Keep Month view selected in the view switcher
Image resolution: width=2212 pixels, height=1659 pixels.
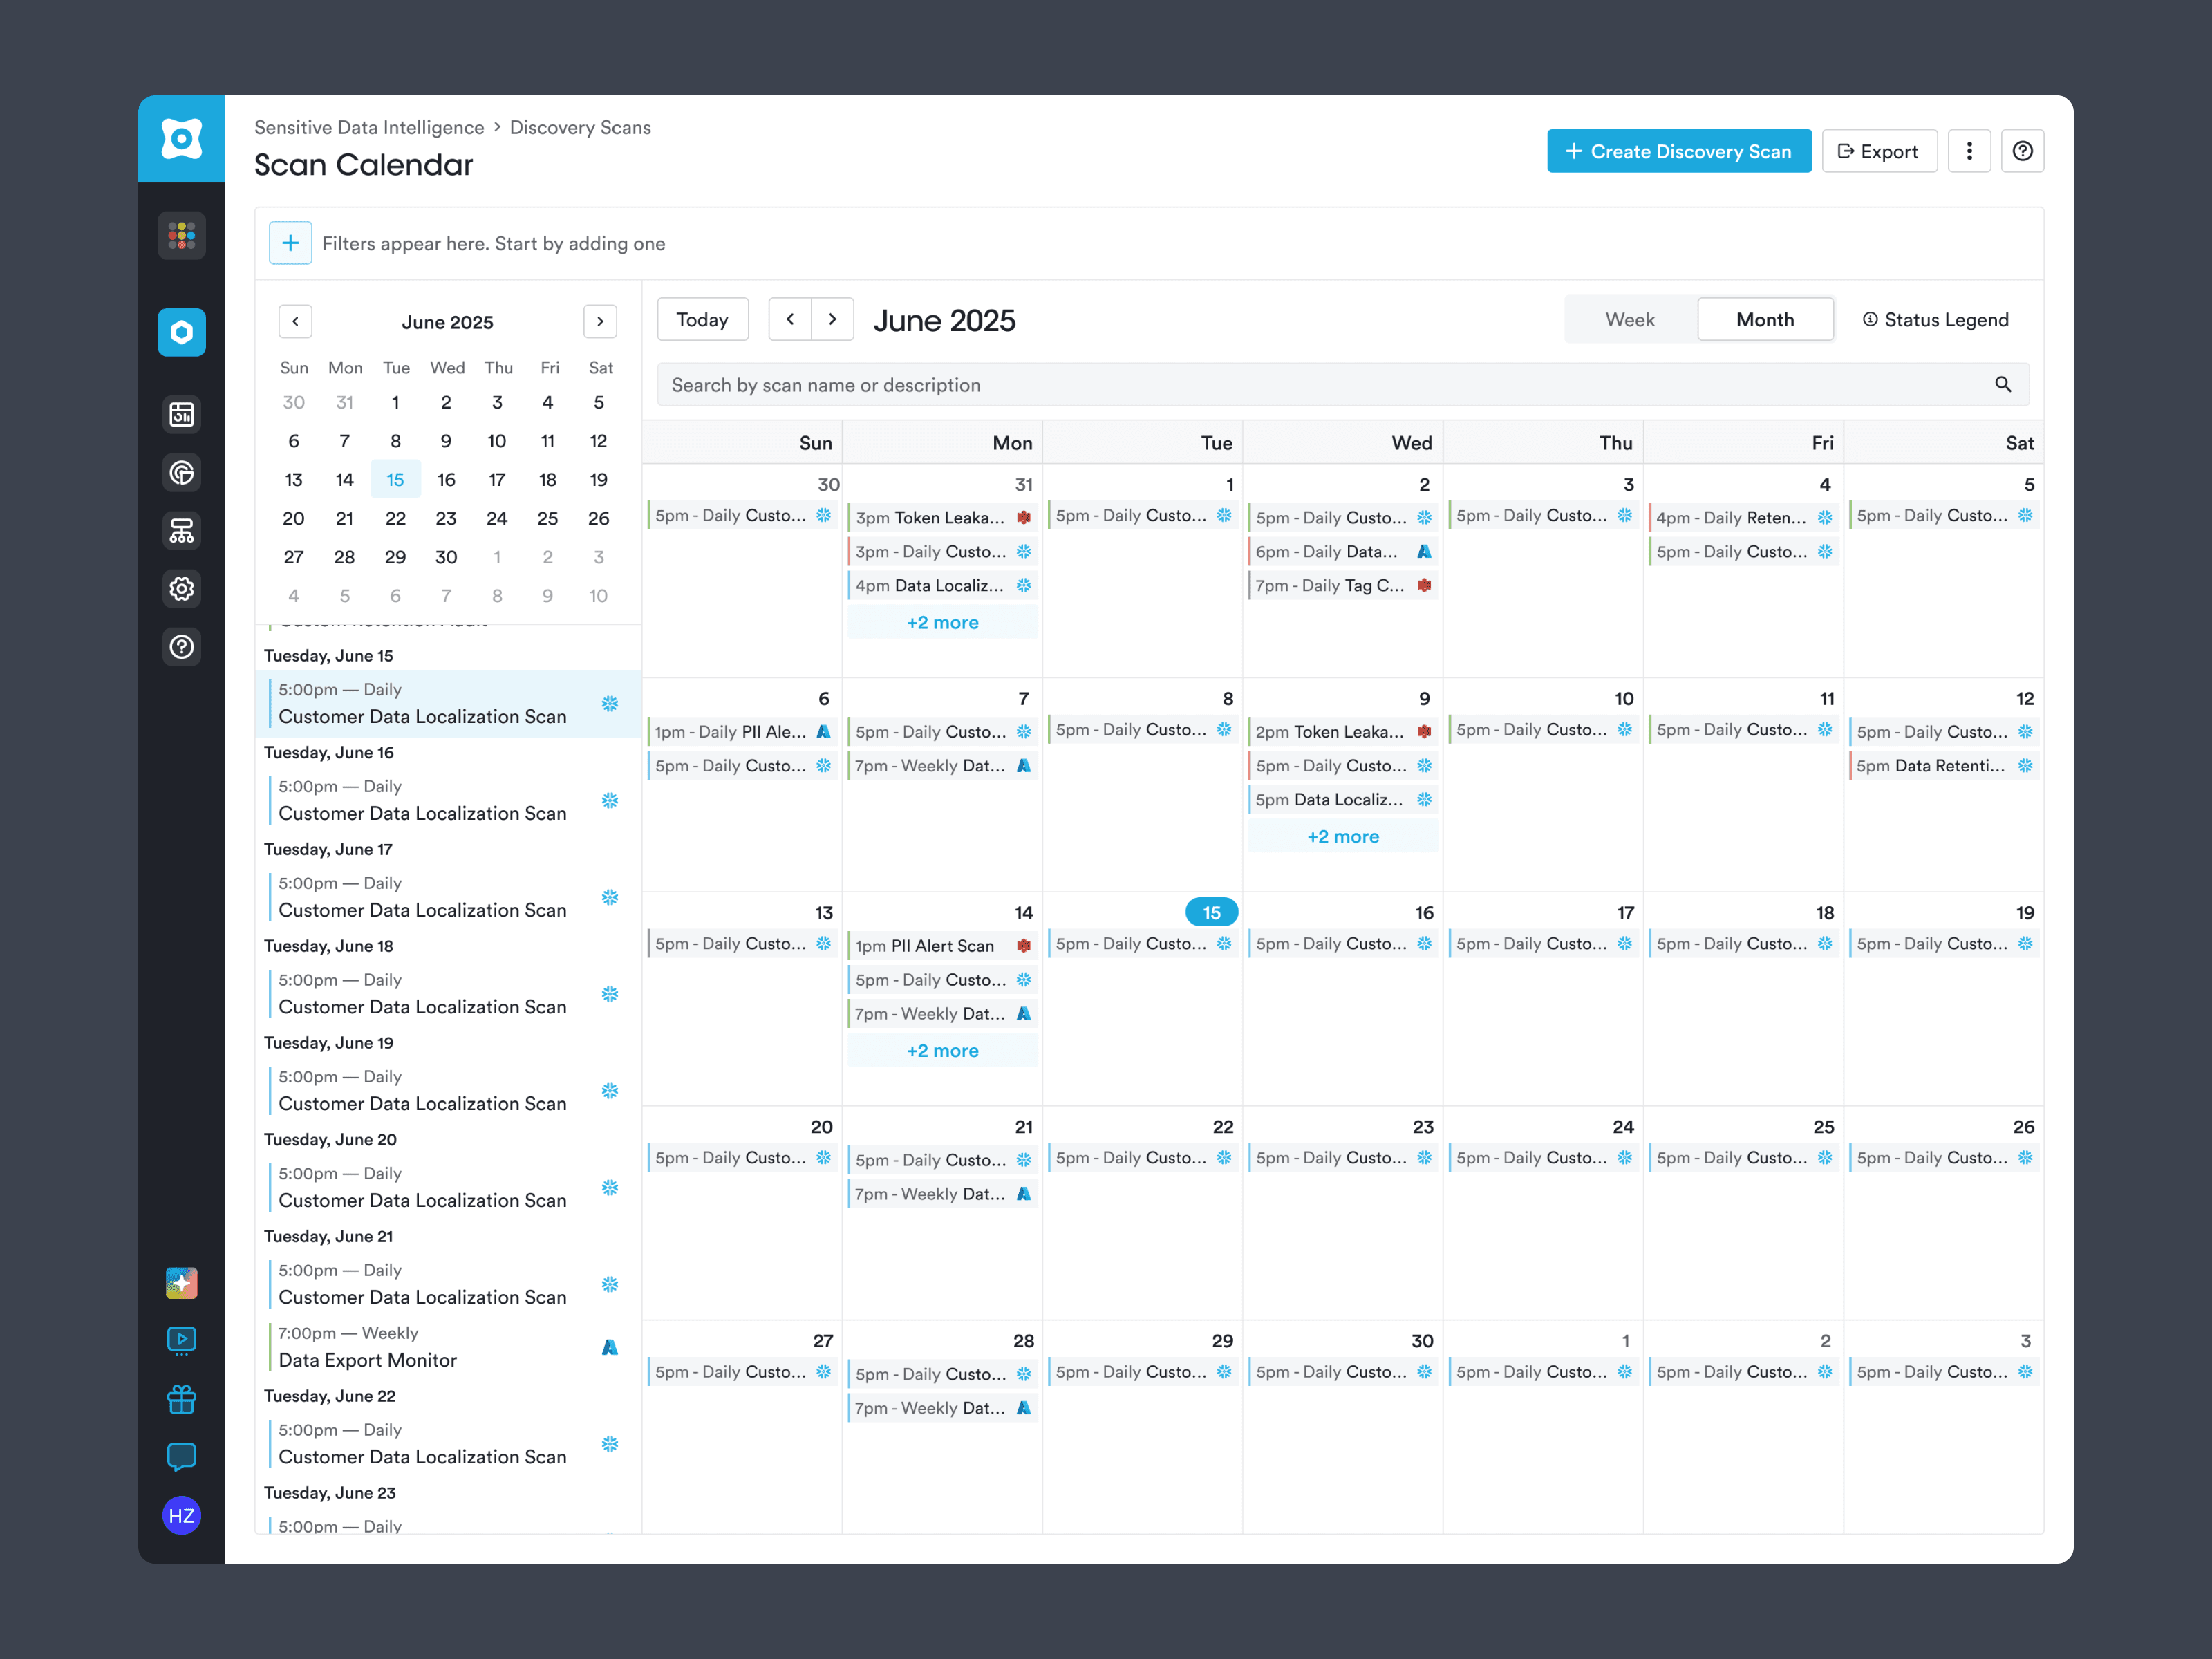click(1765, 319)
